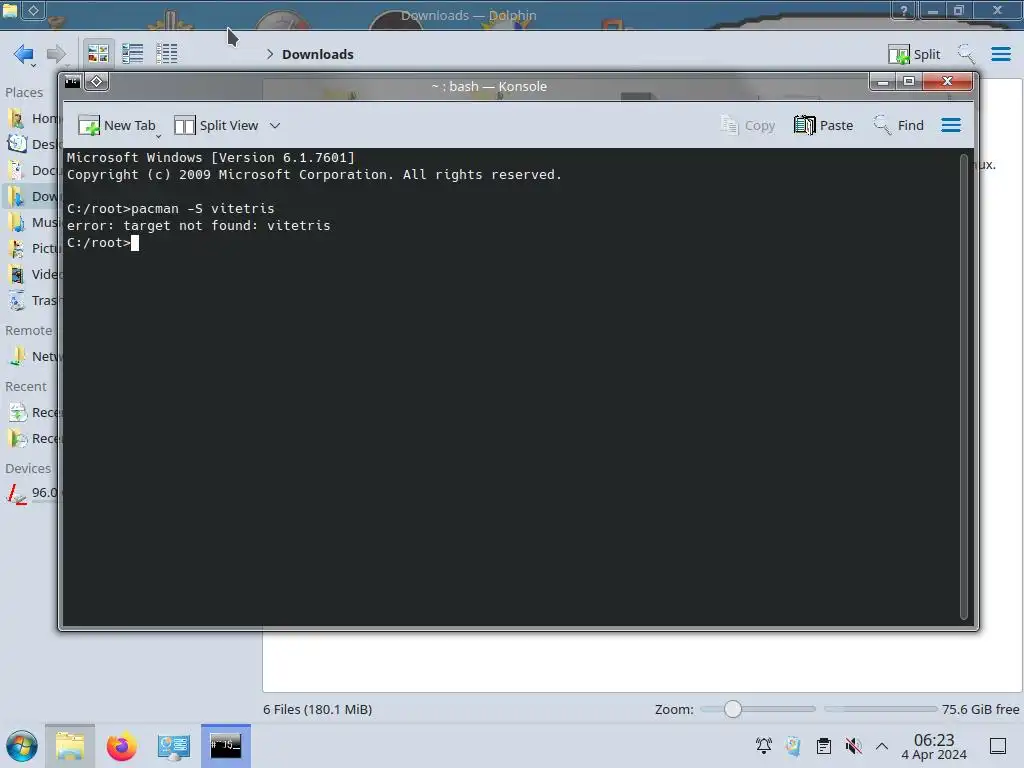Click the free space bar in Dolphin
This screenshot has width=1024, height=768.
[x=880, y=709]
